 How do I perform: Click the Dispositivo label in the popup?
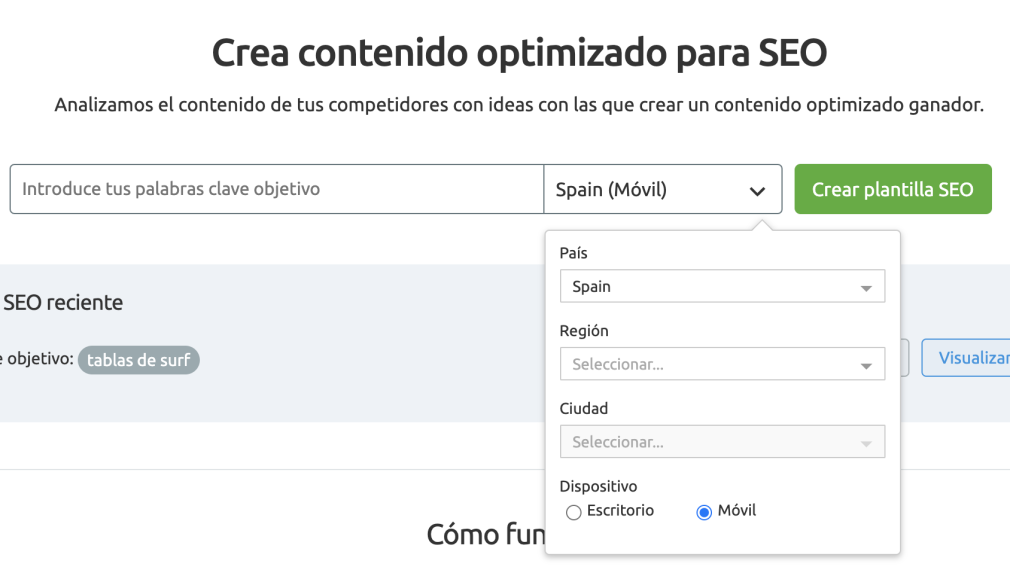point(598,487)
